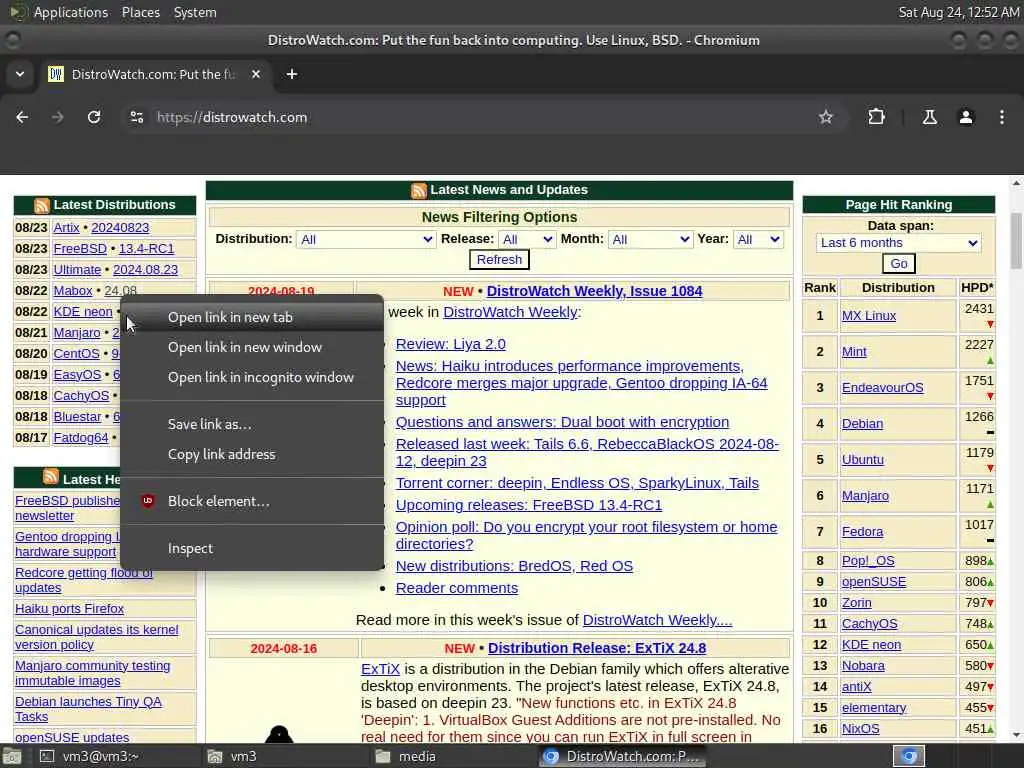The width and height of the screenshot is (1024, 768).
Task: Open Reader comments link
Action: (x=456, y=588)
